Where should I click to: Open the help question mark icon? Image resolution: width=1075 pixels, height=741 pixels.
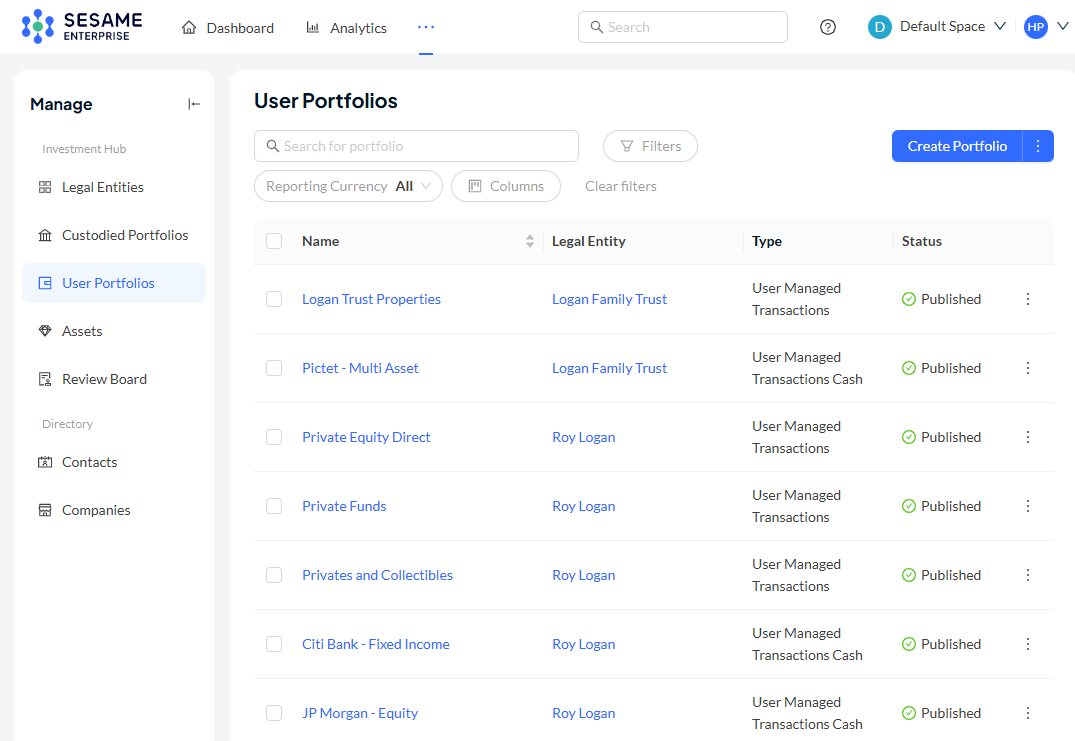pos(828,27)
